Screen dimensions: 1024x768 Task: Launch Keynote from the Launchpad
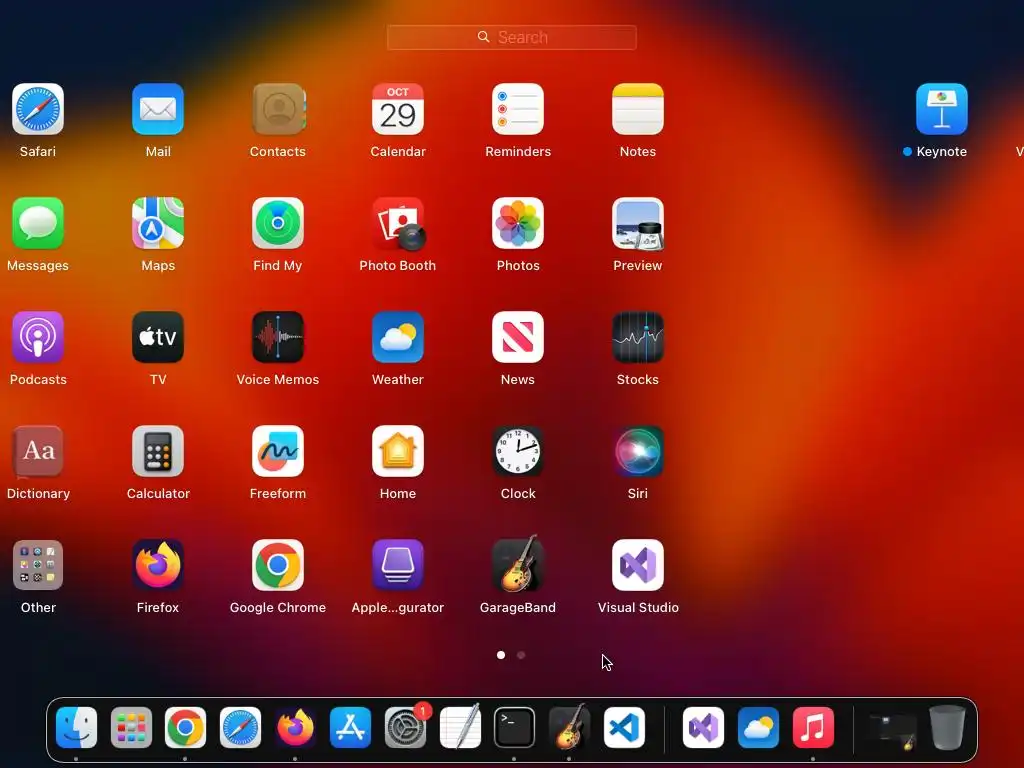(x=942, y=109)
